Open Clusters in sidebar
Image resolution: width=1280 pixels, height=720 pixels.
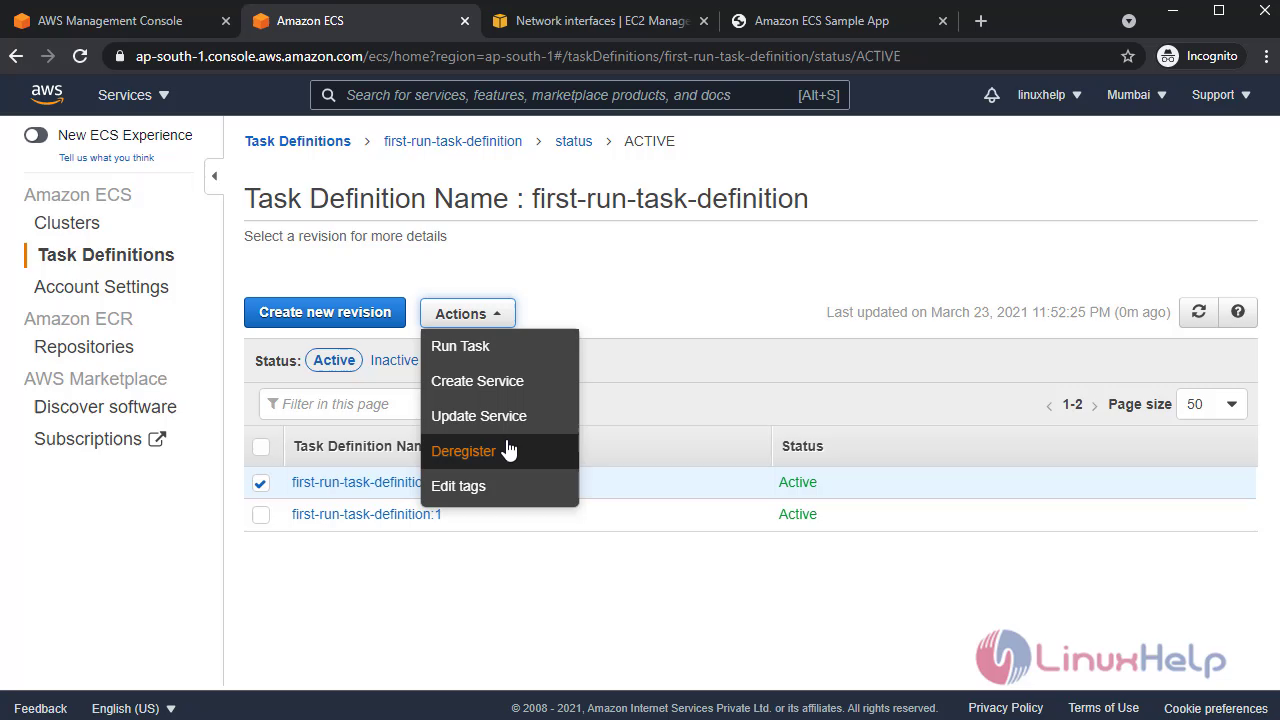[x=67, y=223]
